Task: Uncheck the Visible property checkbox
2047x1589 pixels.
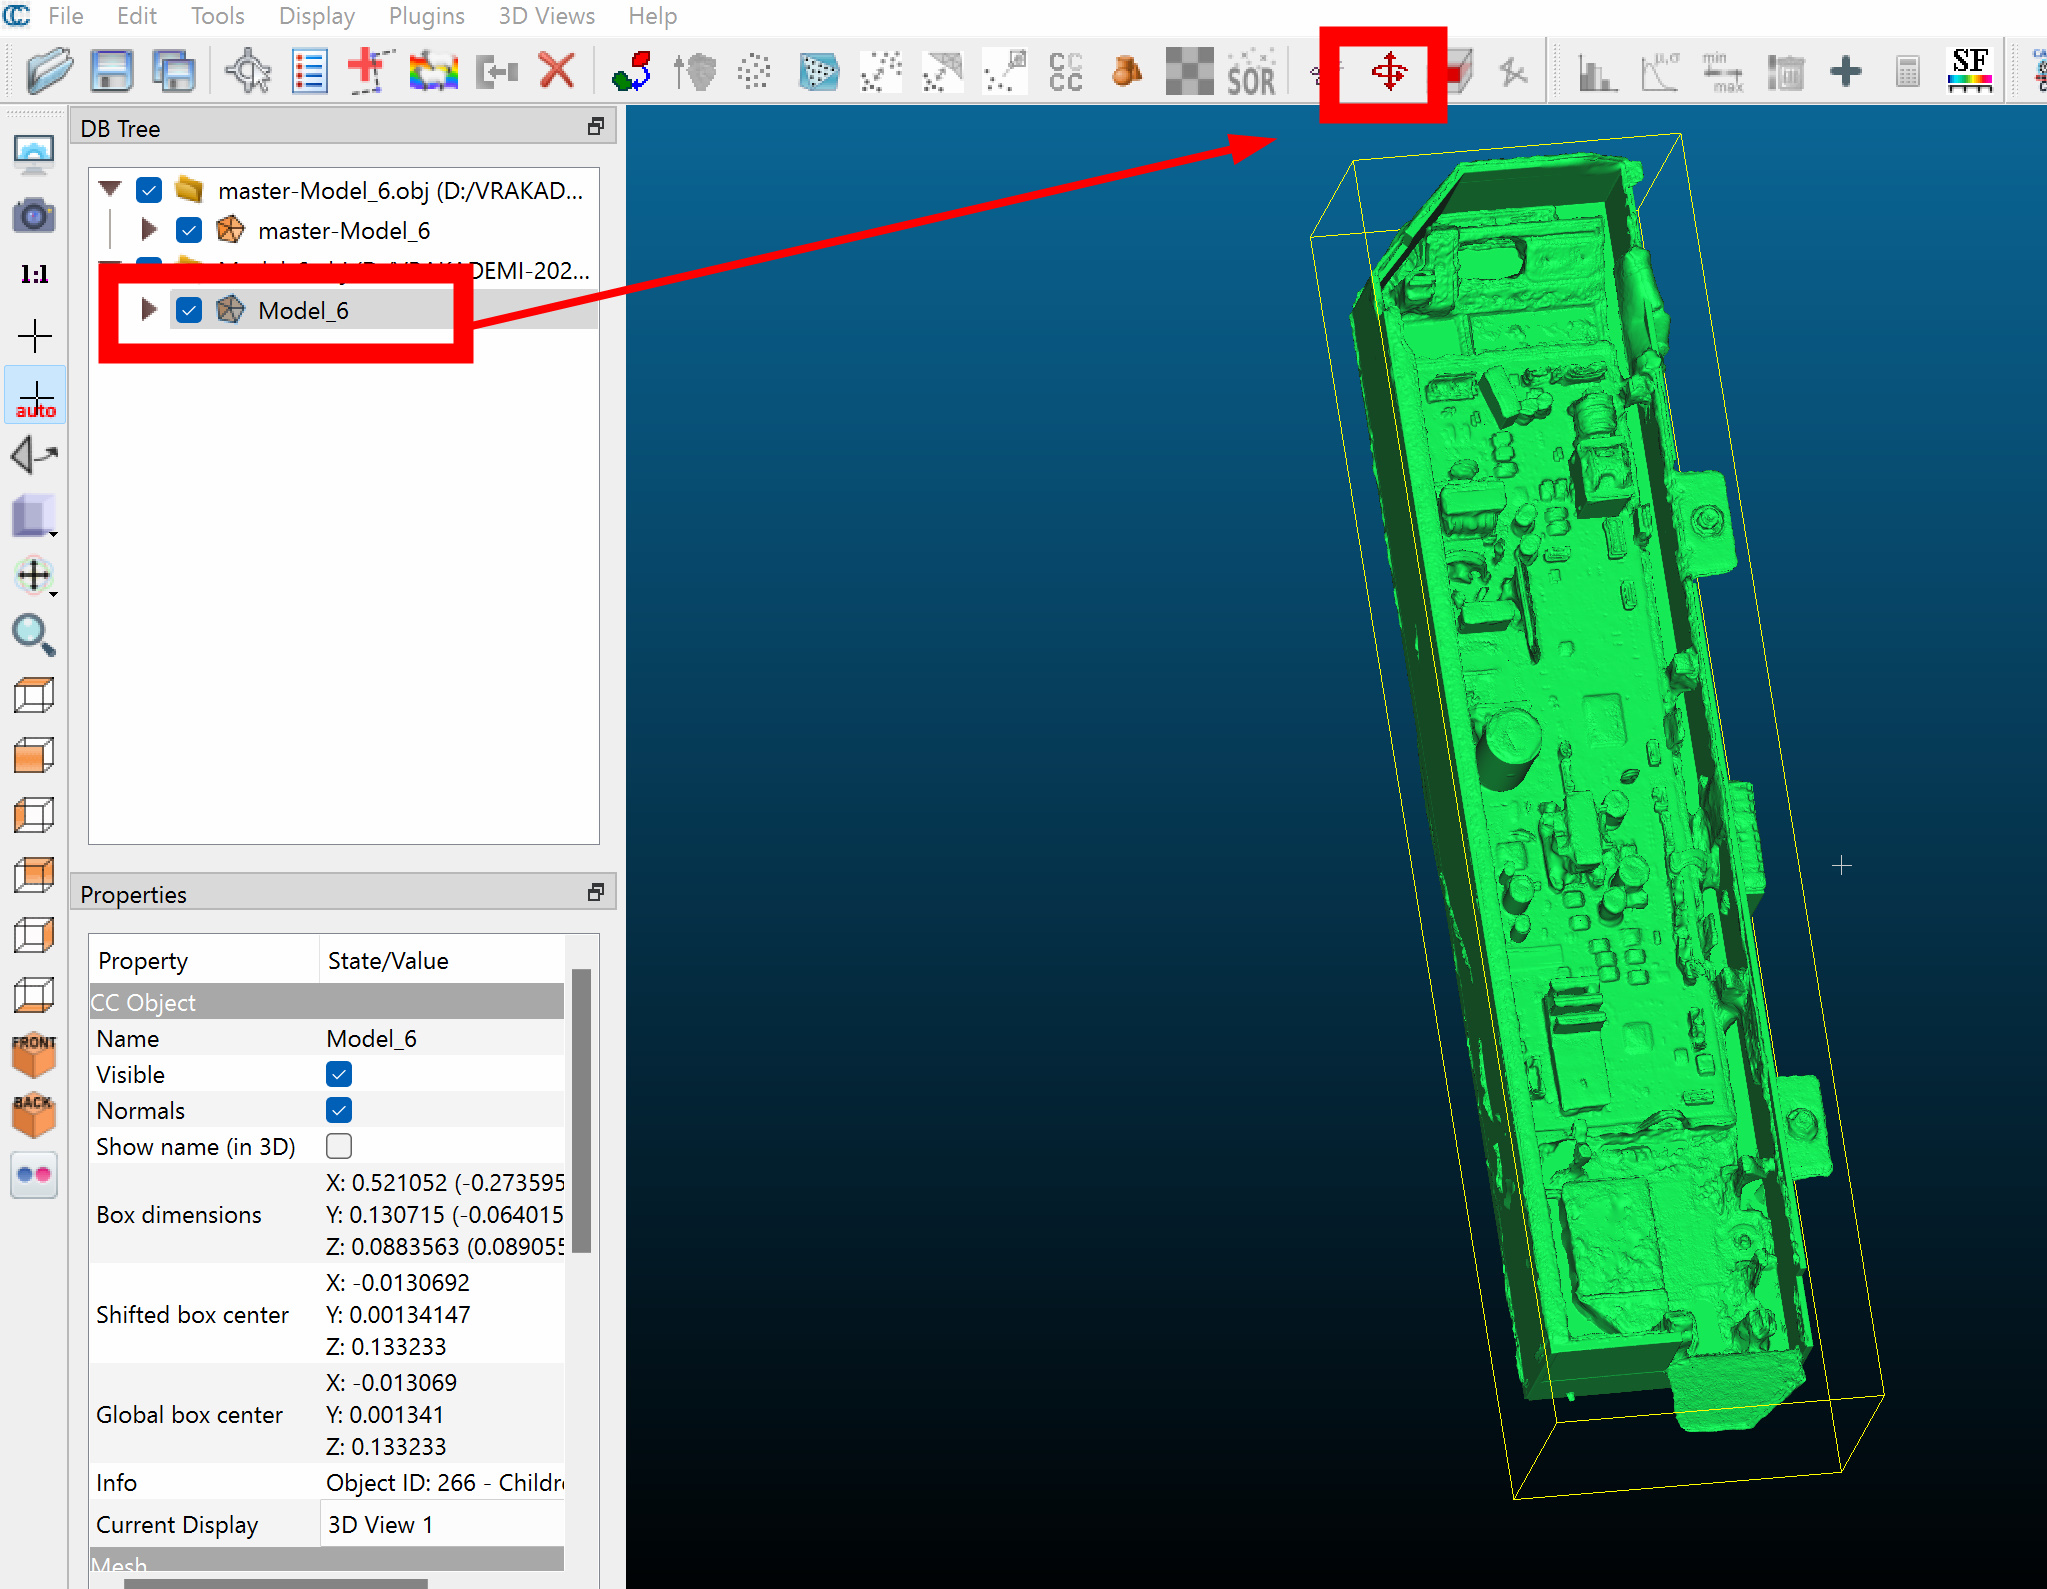Action: pyautogui.click(x=339, y=1074)
